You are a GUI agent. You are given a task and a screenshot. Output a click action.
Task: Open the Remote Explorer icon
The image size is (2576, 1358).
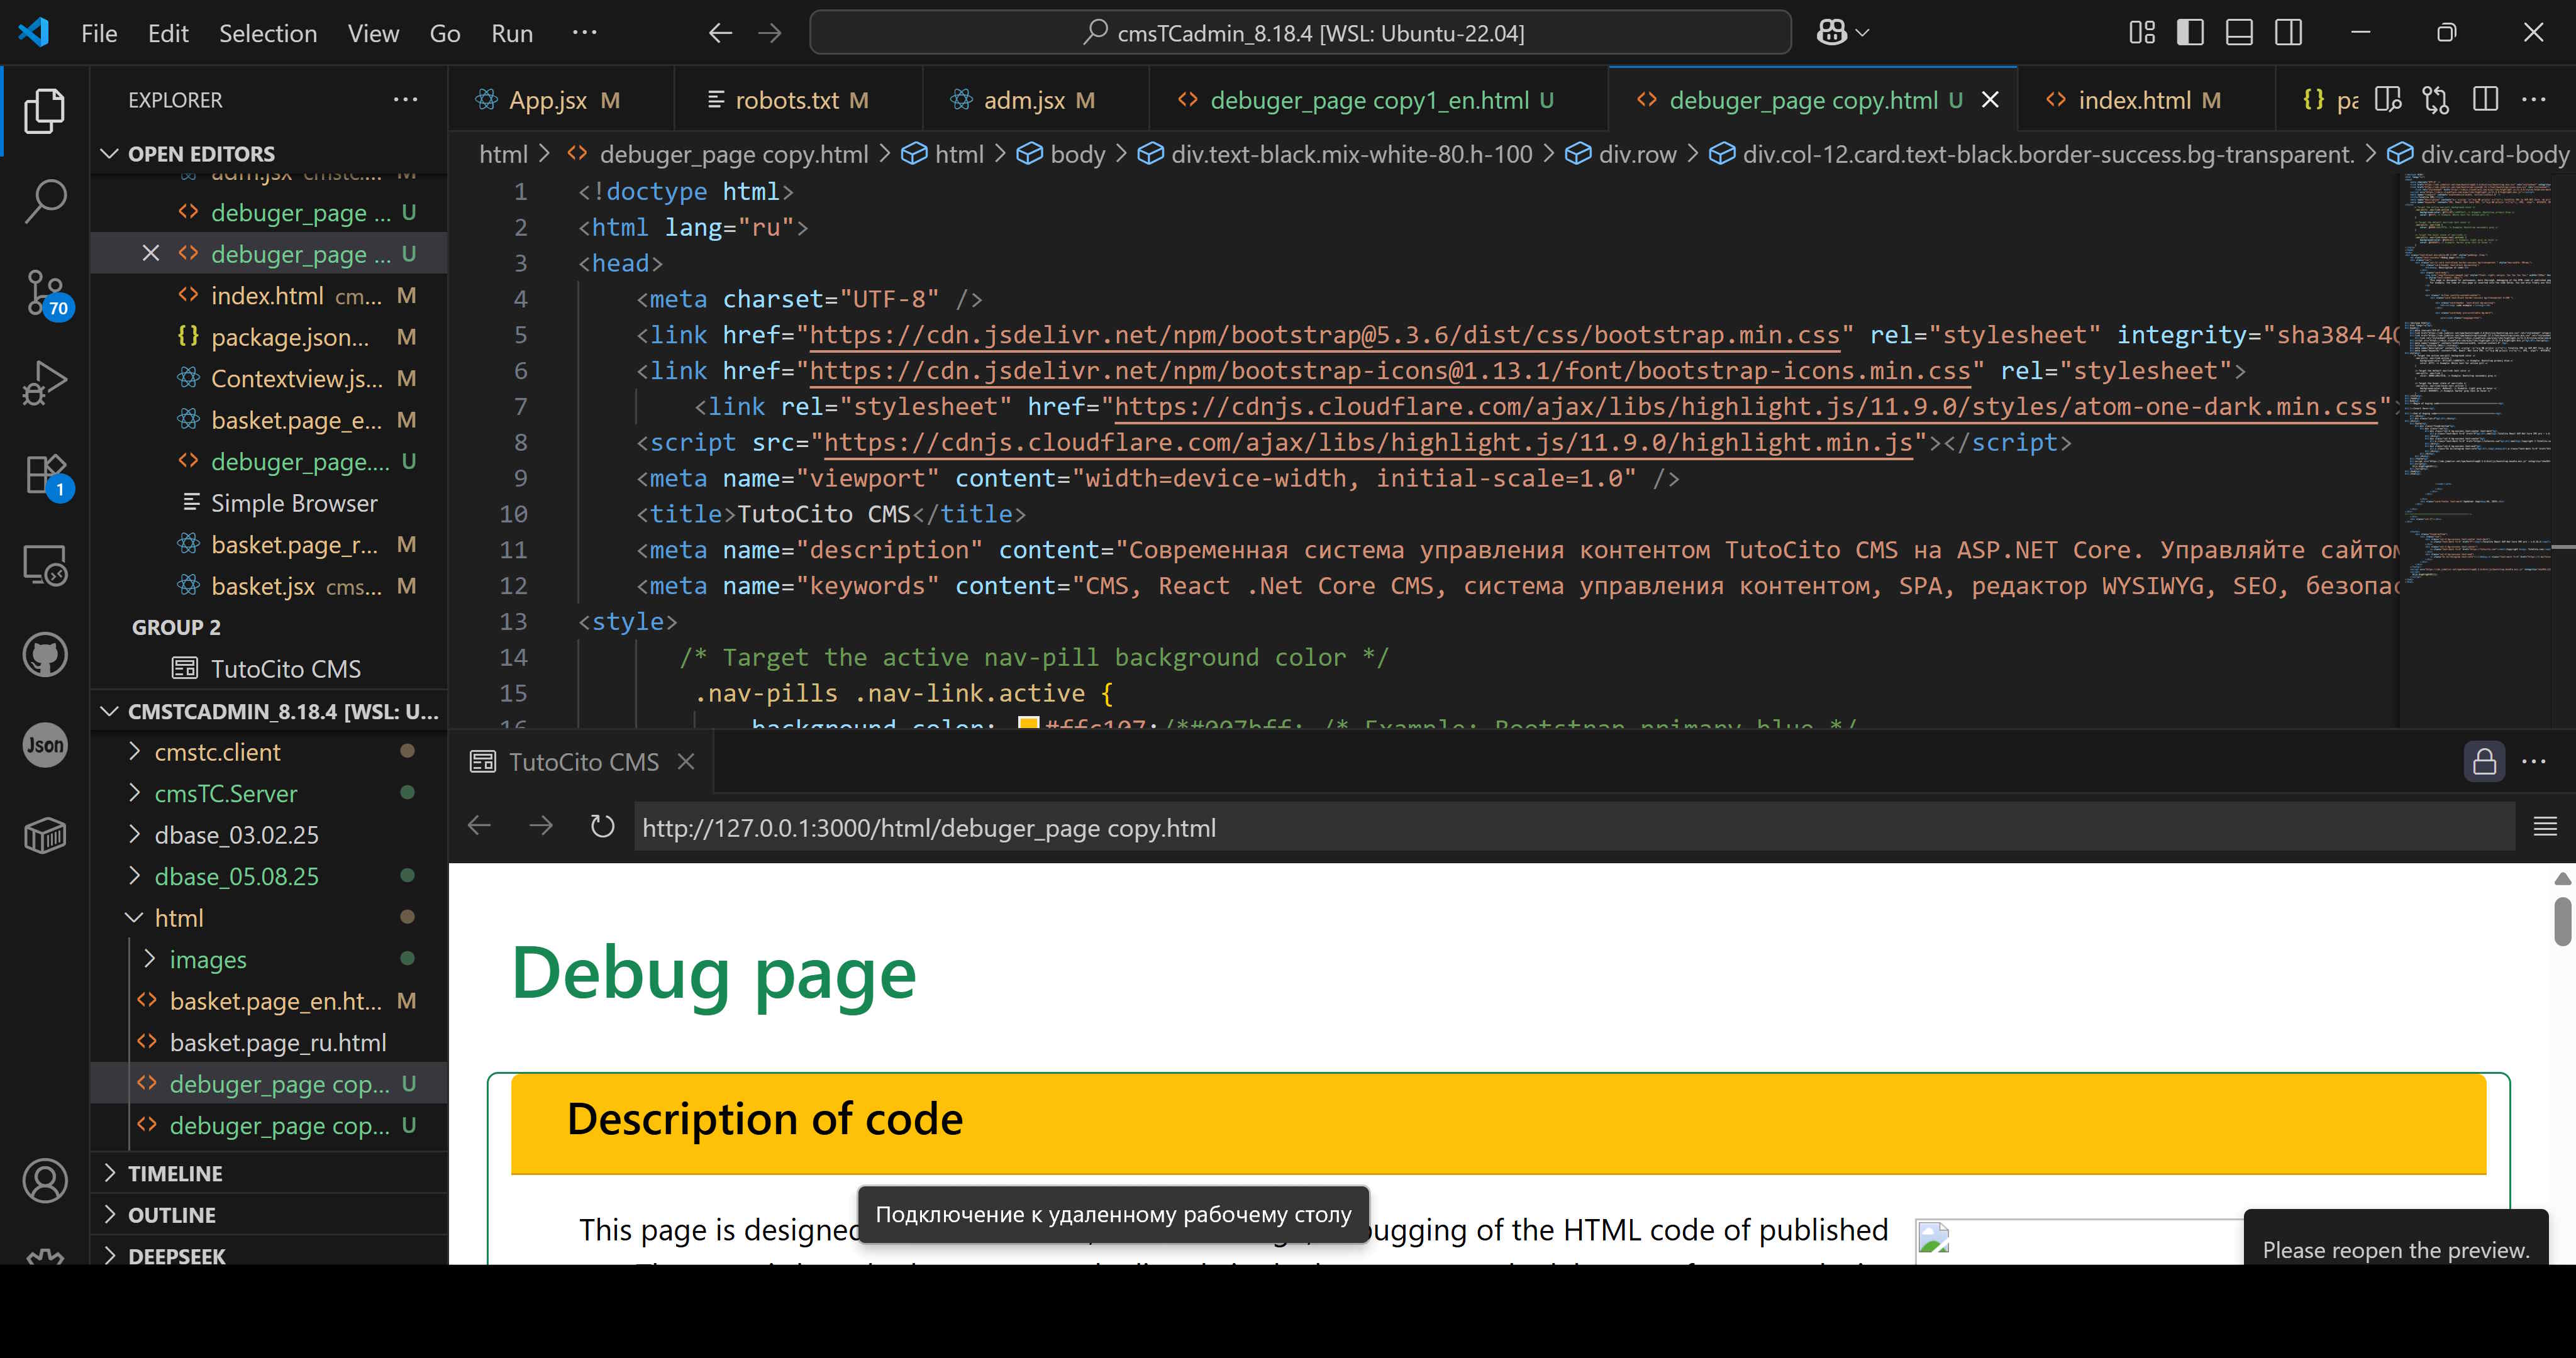pyautogui.click(x=45, y=565)
